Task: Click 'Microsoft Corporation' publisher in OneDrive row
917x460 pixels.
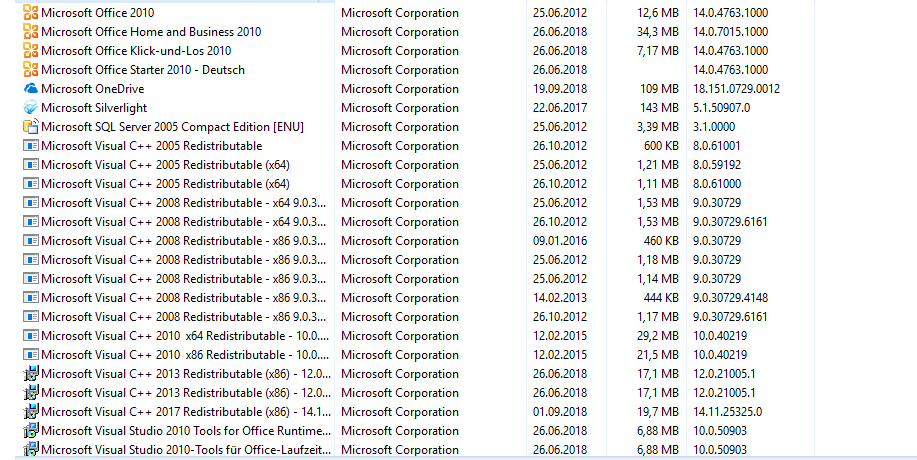Action: point(400,89)
